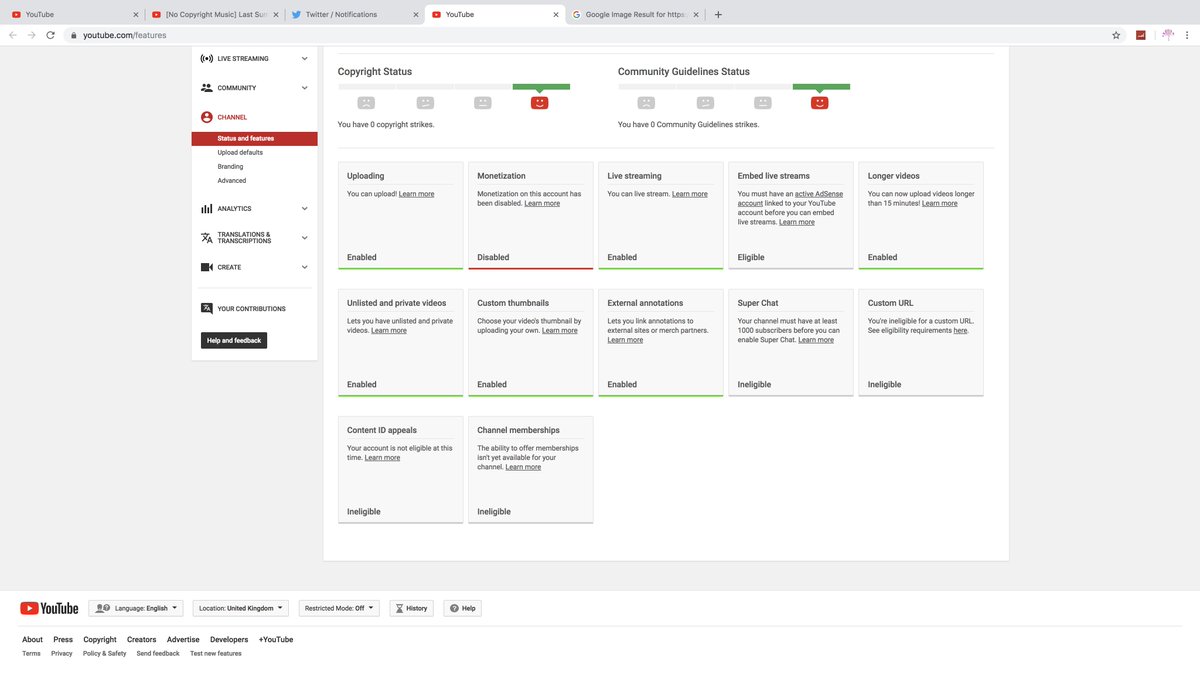This screenshot has width=1200, height=675.
Task: Click the Copyright footer link
Action: coord(100,640)
